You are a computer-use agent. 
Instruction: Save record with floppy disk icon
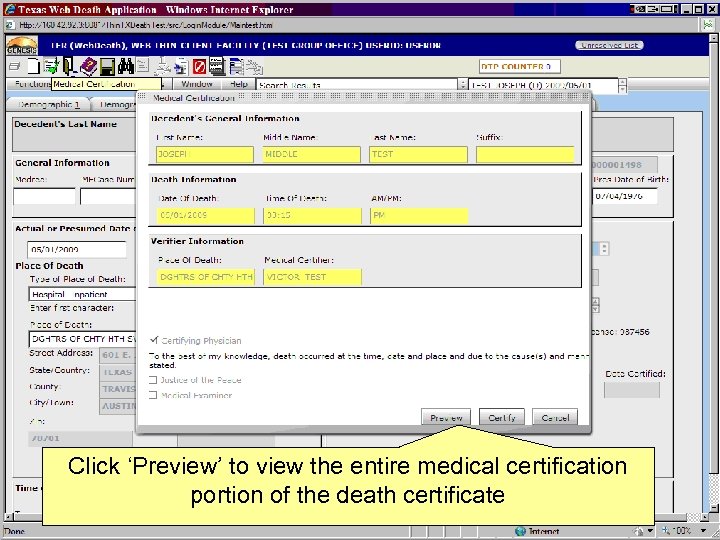107,67
